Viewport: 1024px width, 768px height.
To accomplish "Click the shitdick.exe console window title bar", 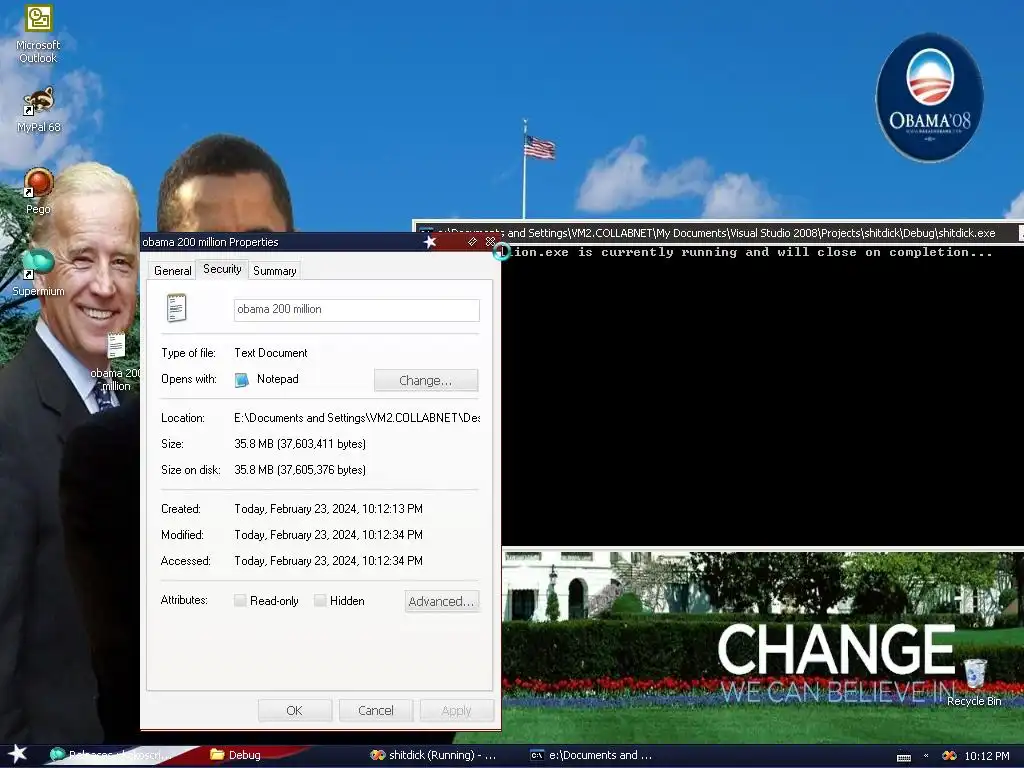I will coord(718,232).
